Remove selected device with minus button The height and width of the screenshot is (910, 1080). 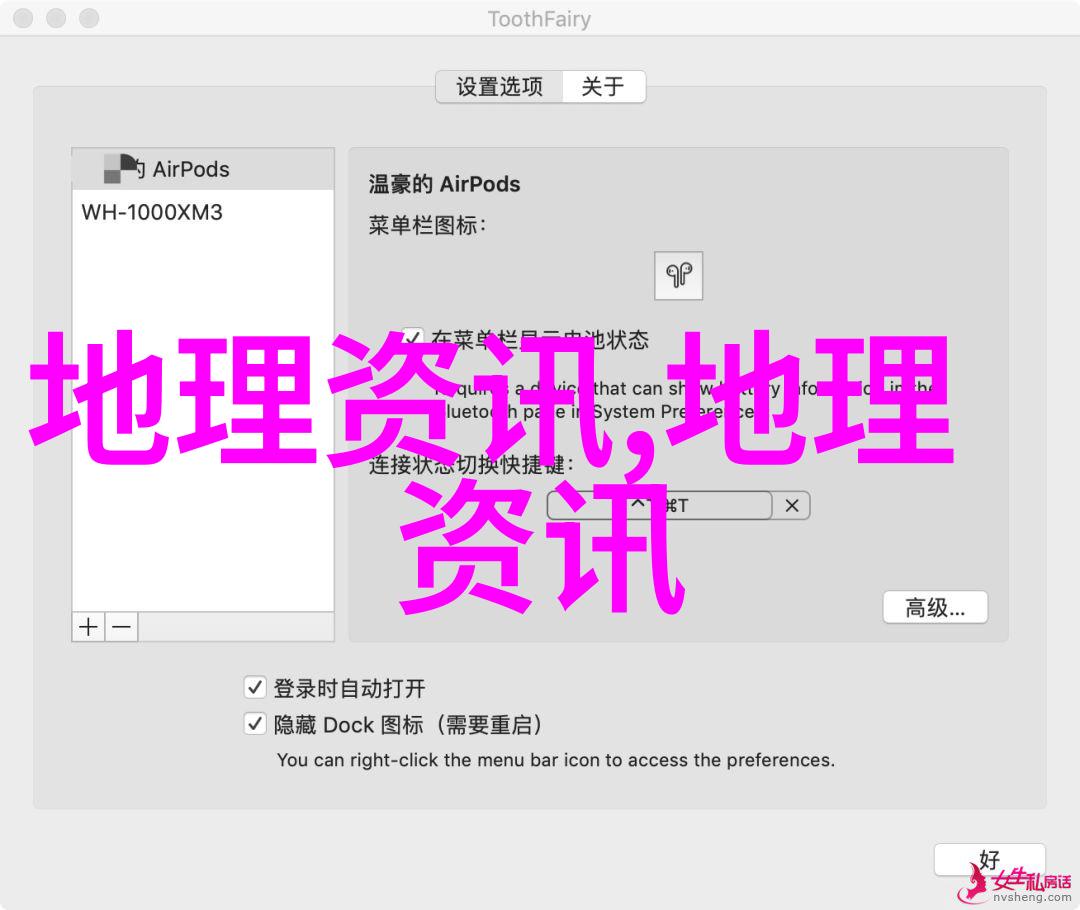tap(121, 627)
